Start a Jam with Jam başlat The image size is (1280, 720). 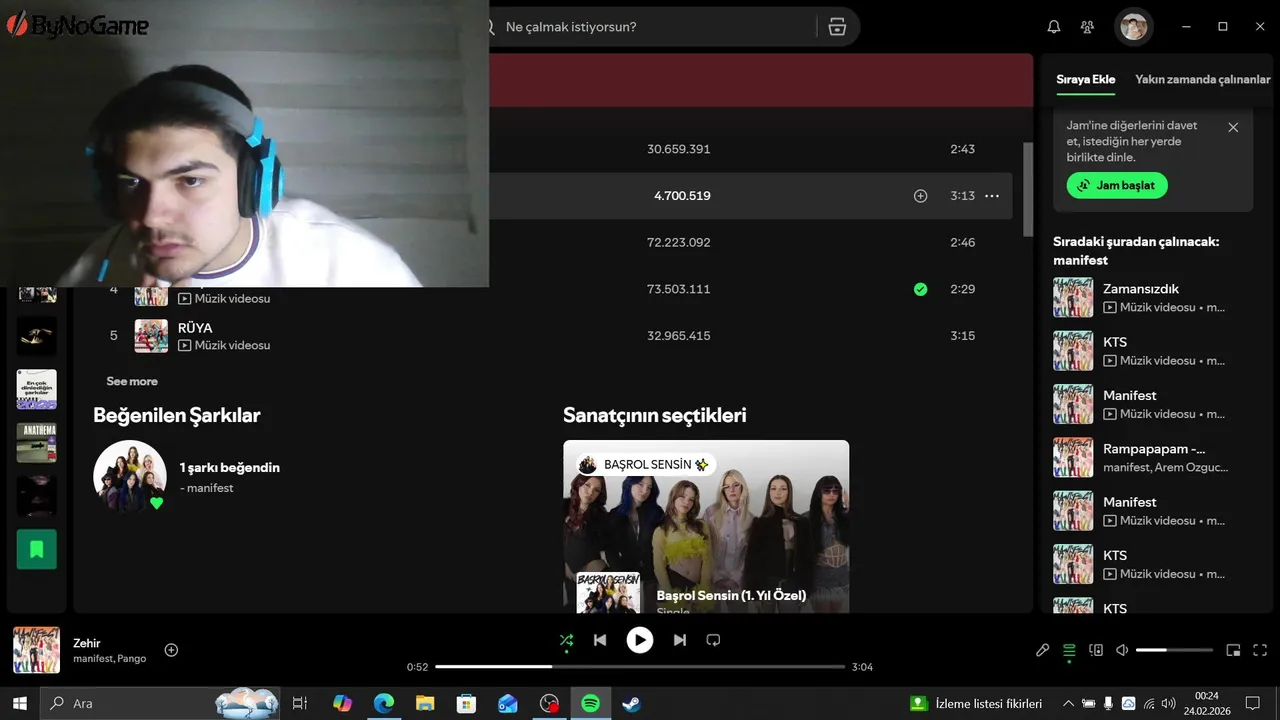1117,185
